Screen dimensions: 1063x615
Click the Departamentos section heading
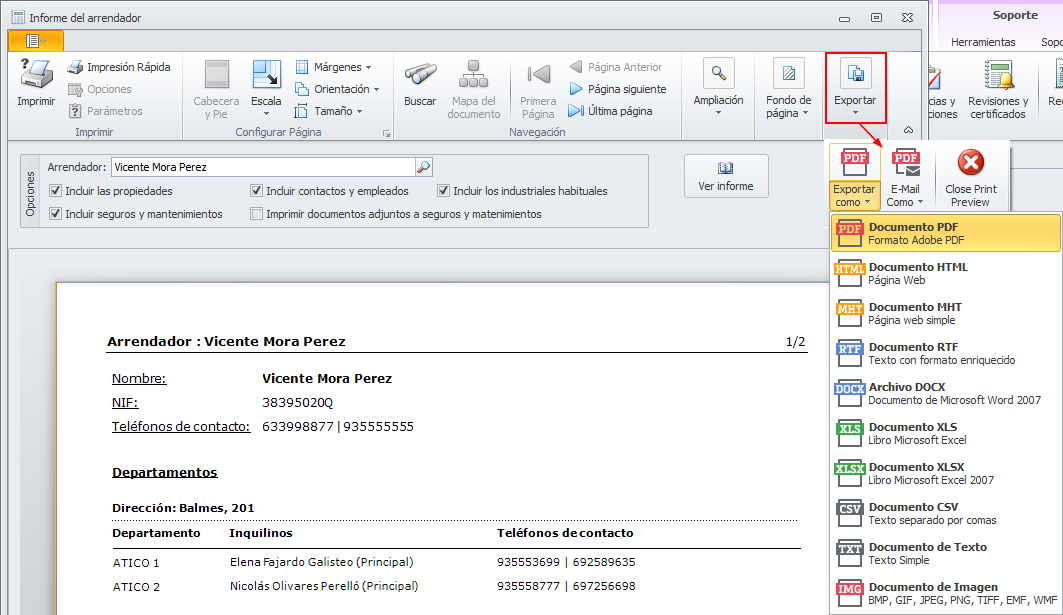click(165, 473)
